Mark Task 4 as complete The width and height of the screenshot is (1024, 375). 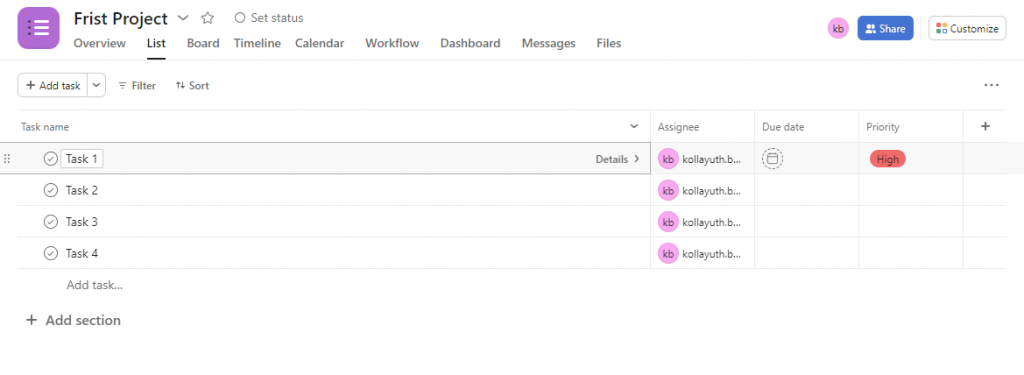pyautogui.click(x=50, y=253)
